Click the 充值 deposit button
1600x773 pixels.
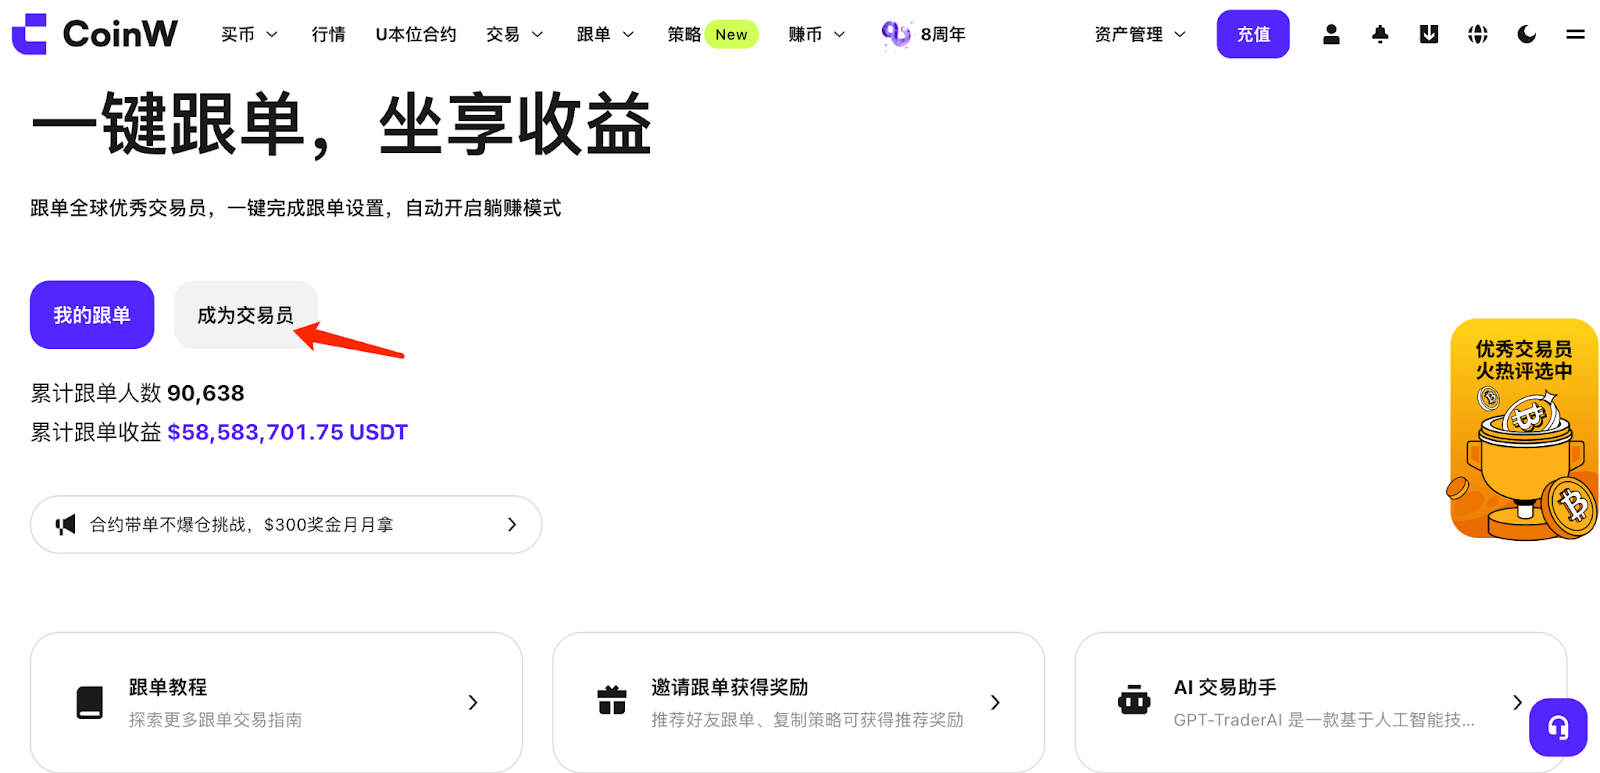[1252, 34]
